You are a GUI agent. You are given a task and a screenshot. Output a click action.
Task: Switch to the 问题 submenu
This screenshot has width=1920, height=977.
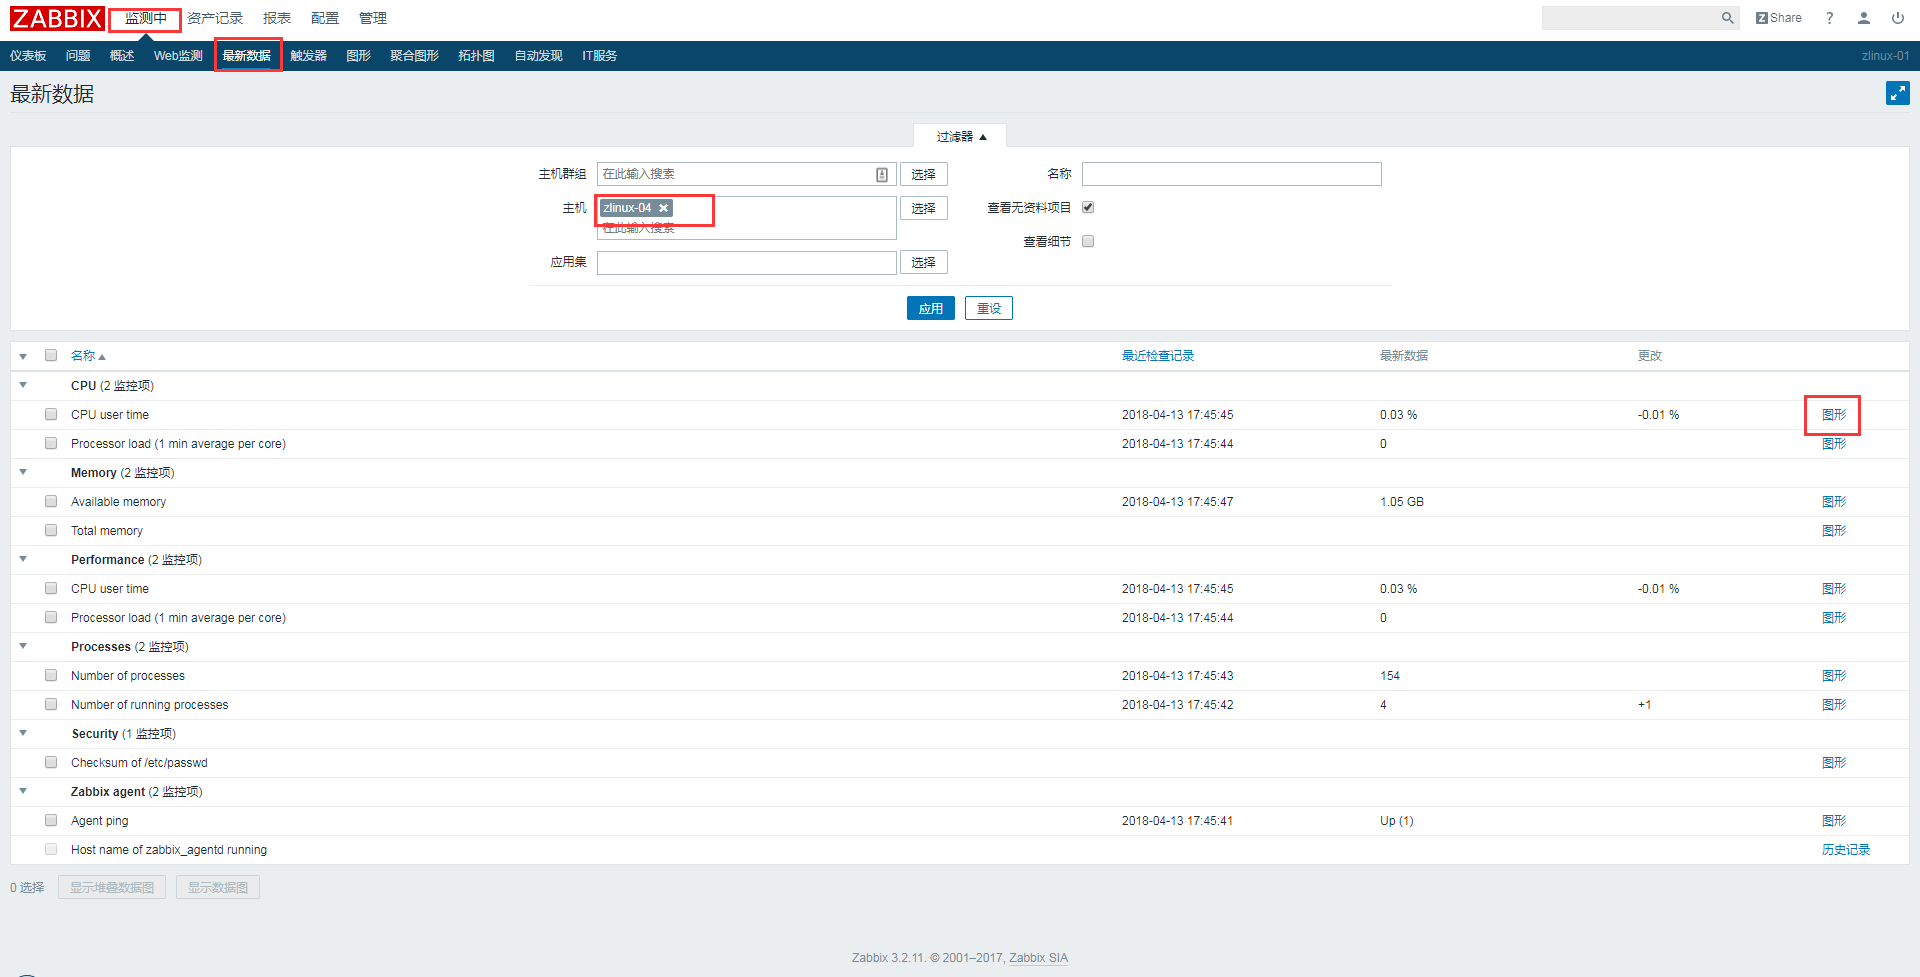coord(78,56)
